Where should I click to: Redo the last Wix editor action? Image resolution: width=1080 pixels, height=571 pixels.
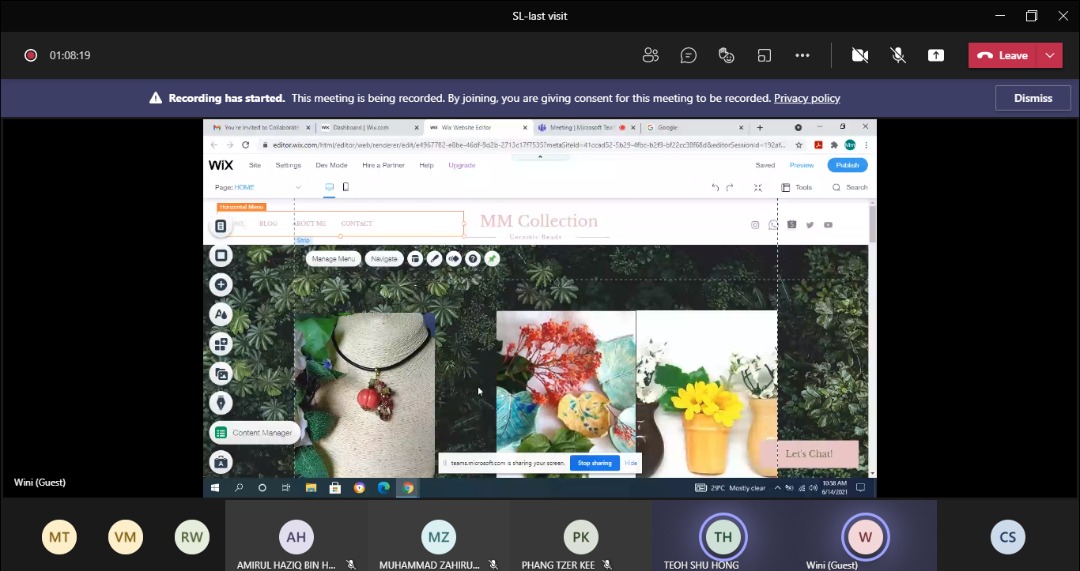coord(730,187)
